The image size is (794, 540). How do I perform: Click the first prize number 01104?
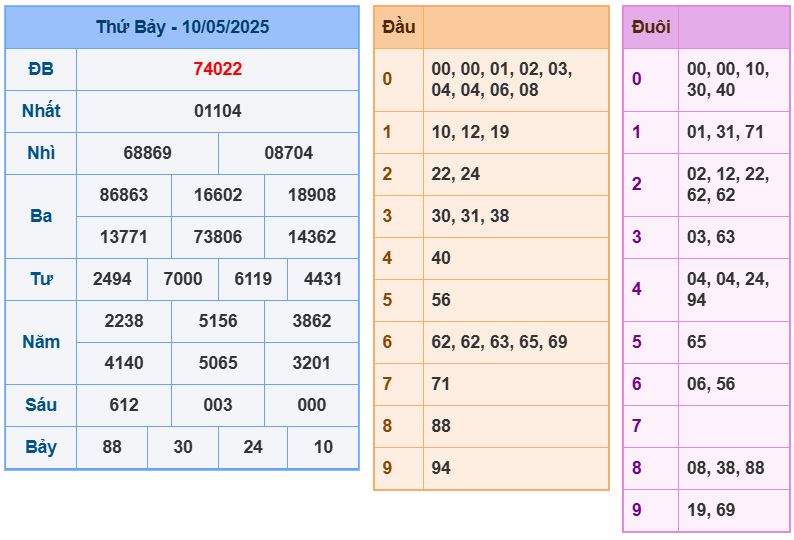coord(218,111)
